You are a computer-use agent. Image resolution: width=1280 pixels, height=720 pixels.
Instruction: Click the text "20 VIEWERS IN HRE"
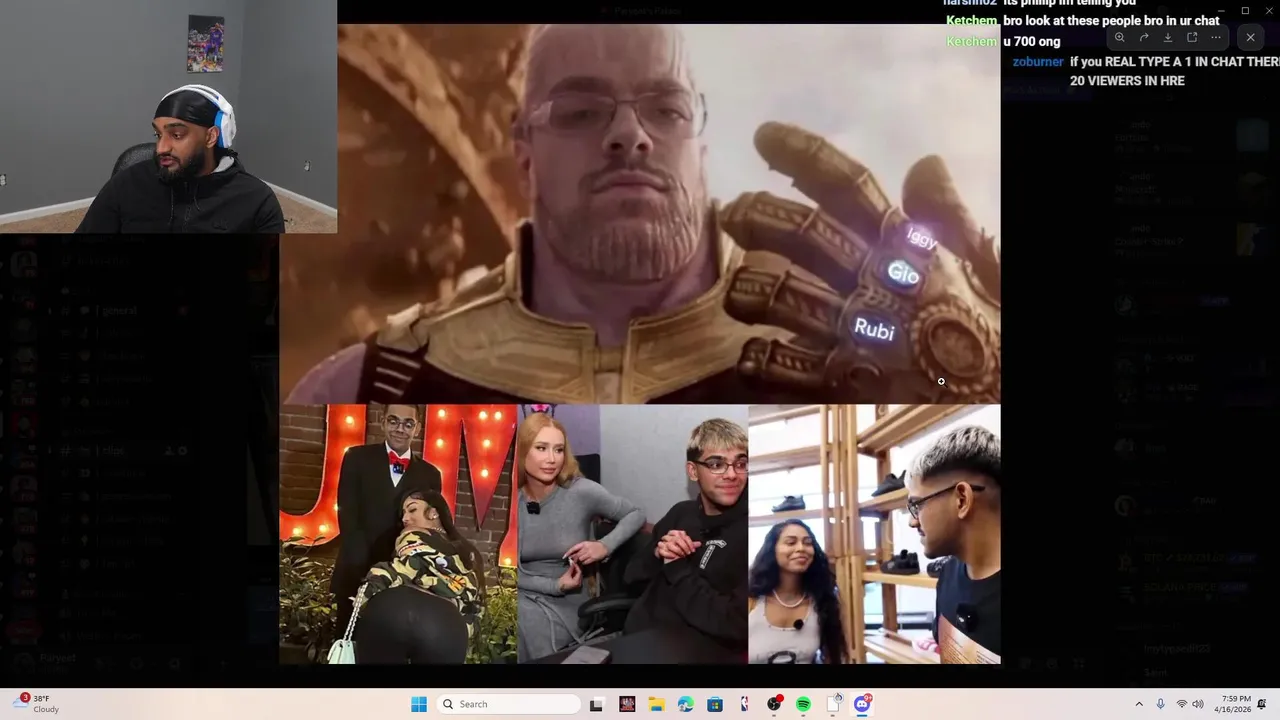tap(1127, 81)
